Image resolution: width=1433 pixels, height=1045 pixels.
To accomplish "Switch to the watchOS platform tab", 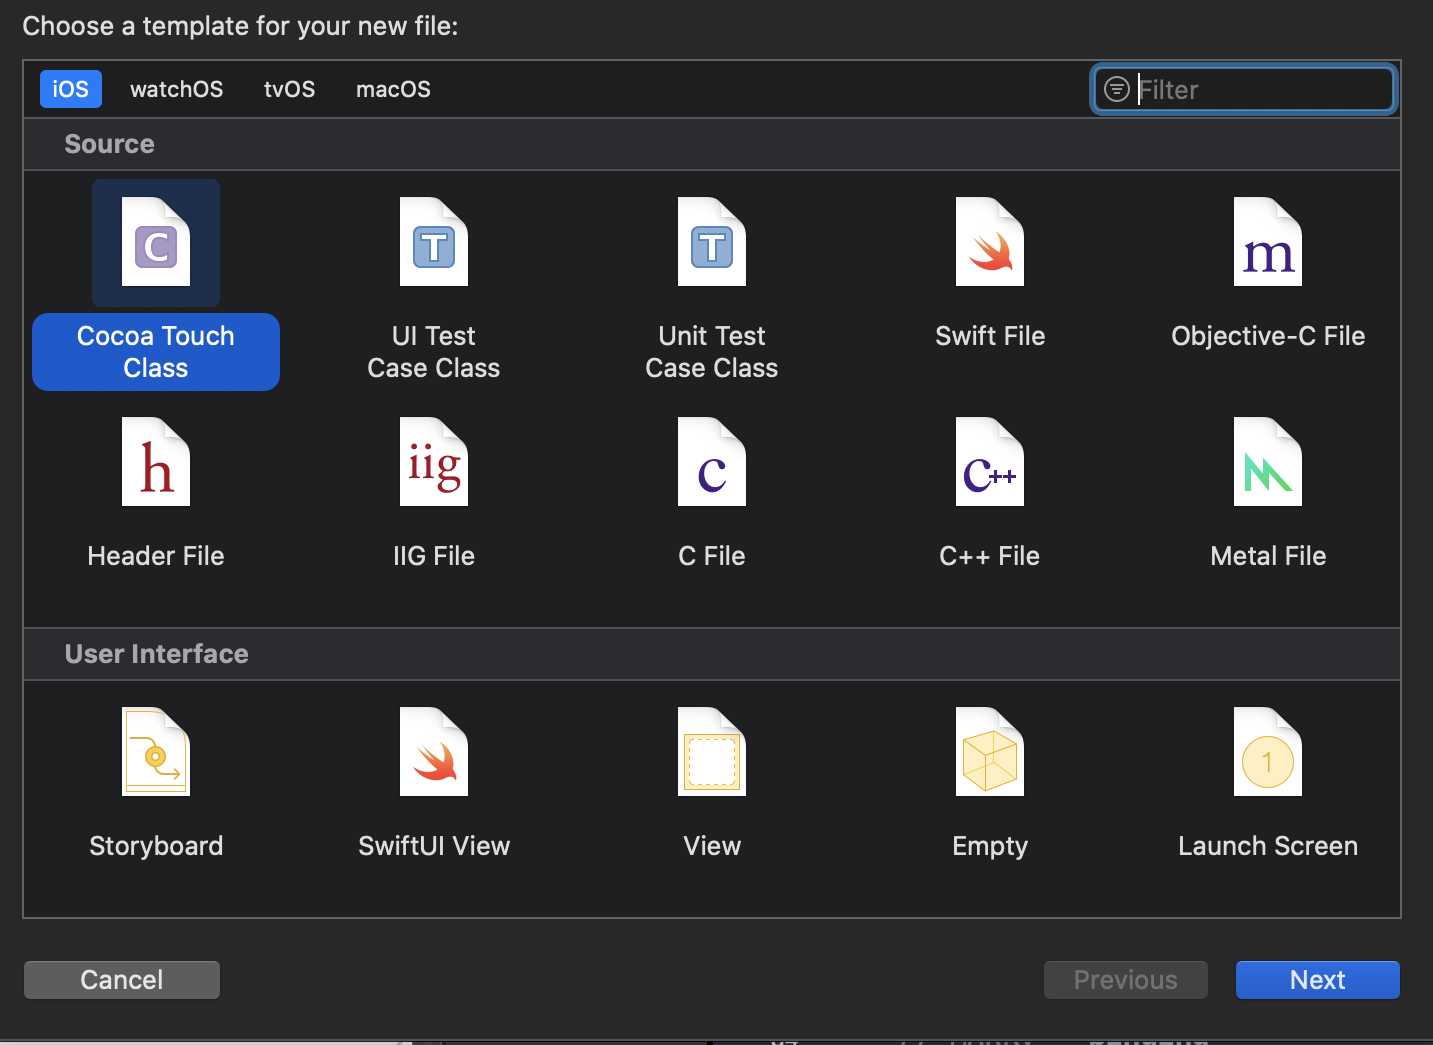I will (177, 89).
